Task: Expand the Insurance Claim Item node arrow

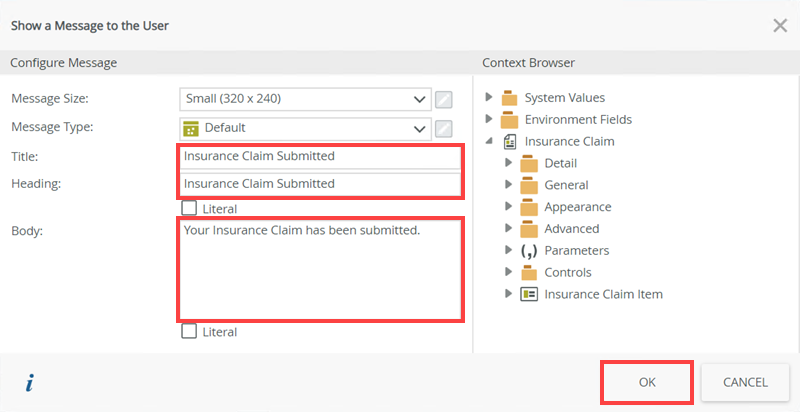Action: (x=508, y=294)
